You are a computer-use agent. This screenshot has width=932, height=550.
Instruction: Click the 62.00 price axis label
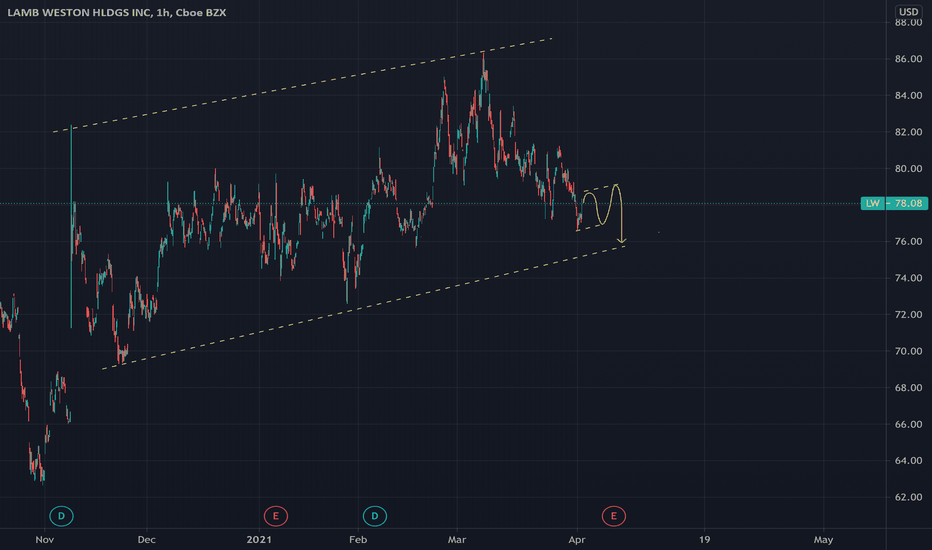908,497
